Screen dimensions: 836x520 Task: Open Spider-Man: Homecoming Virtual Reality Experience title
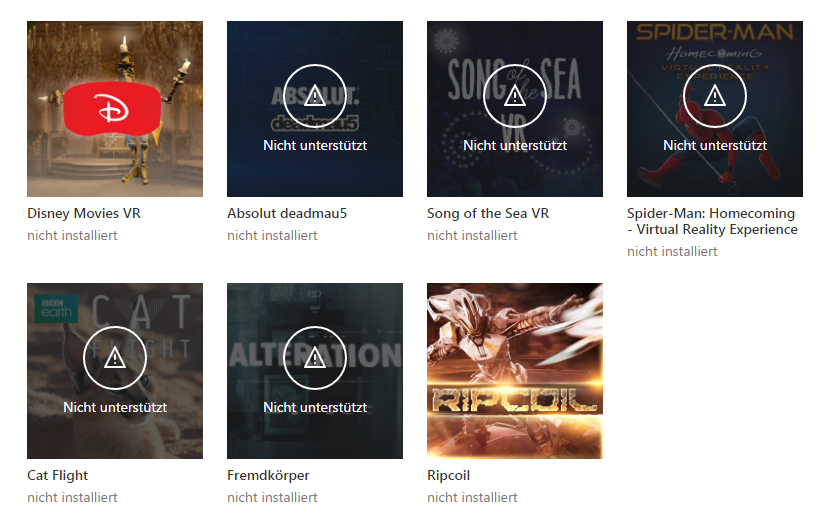click(x=712, y=221)
